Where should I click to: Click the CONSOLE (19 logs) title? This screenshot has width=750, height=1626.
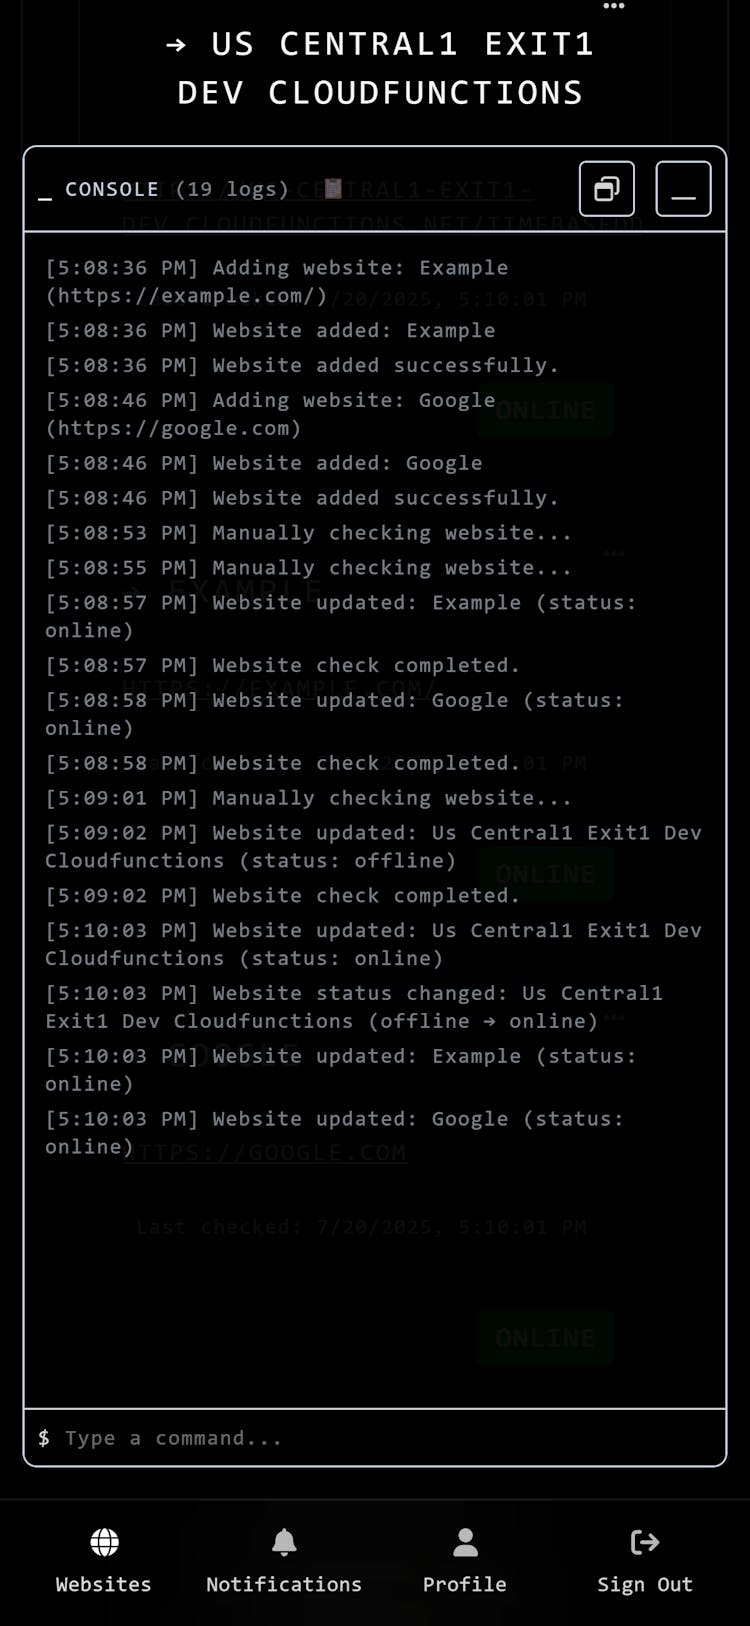[176, 189]
